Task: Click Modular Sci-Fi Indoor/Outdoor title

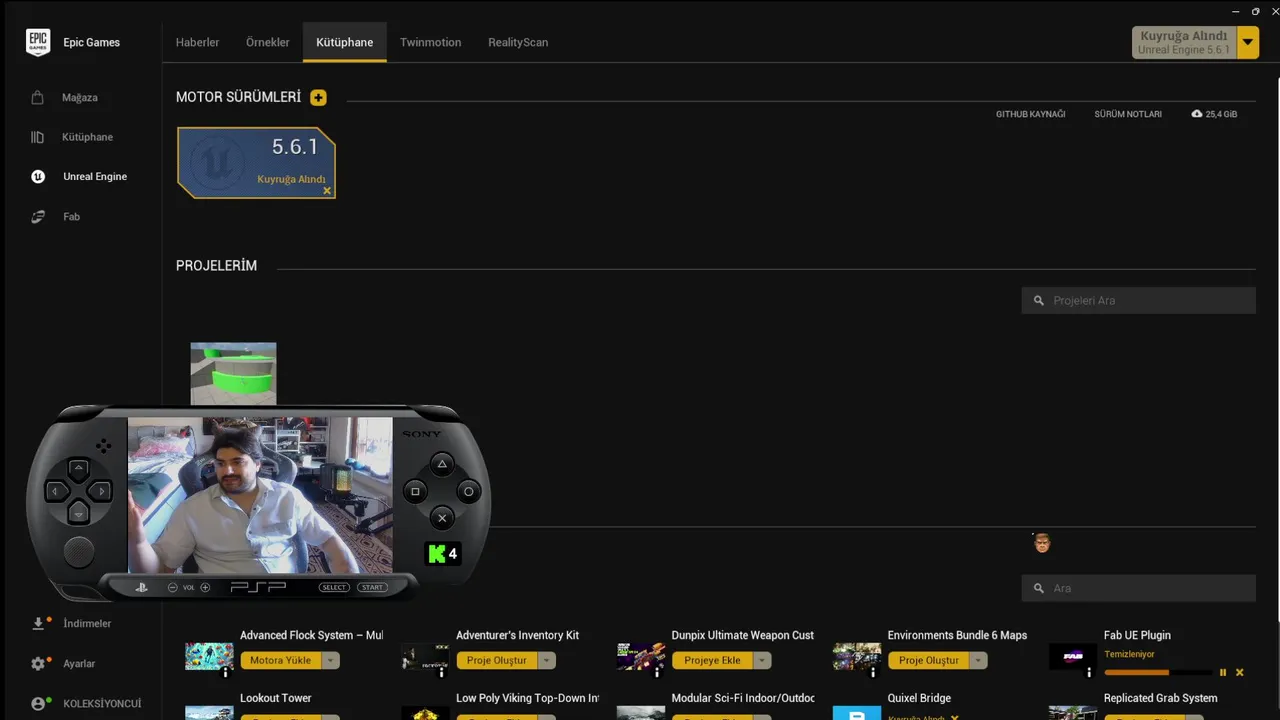Action: click(743, 698)
